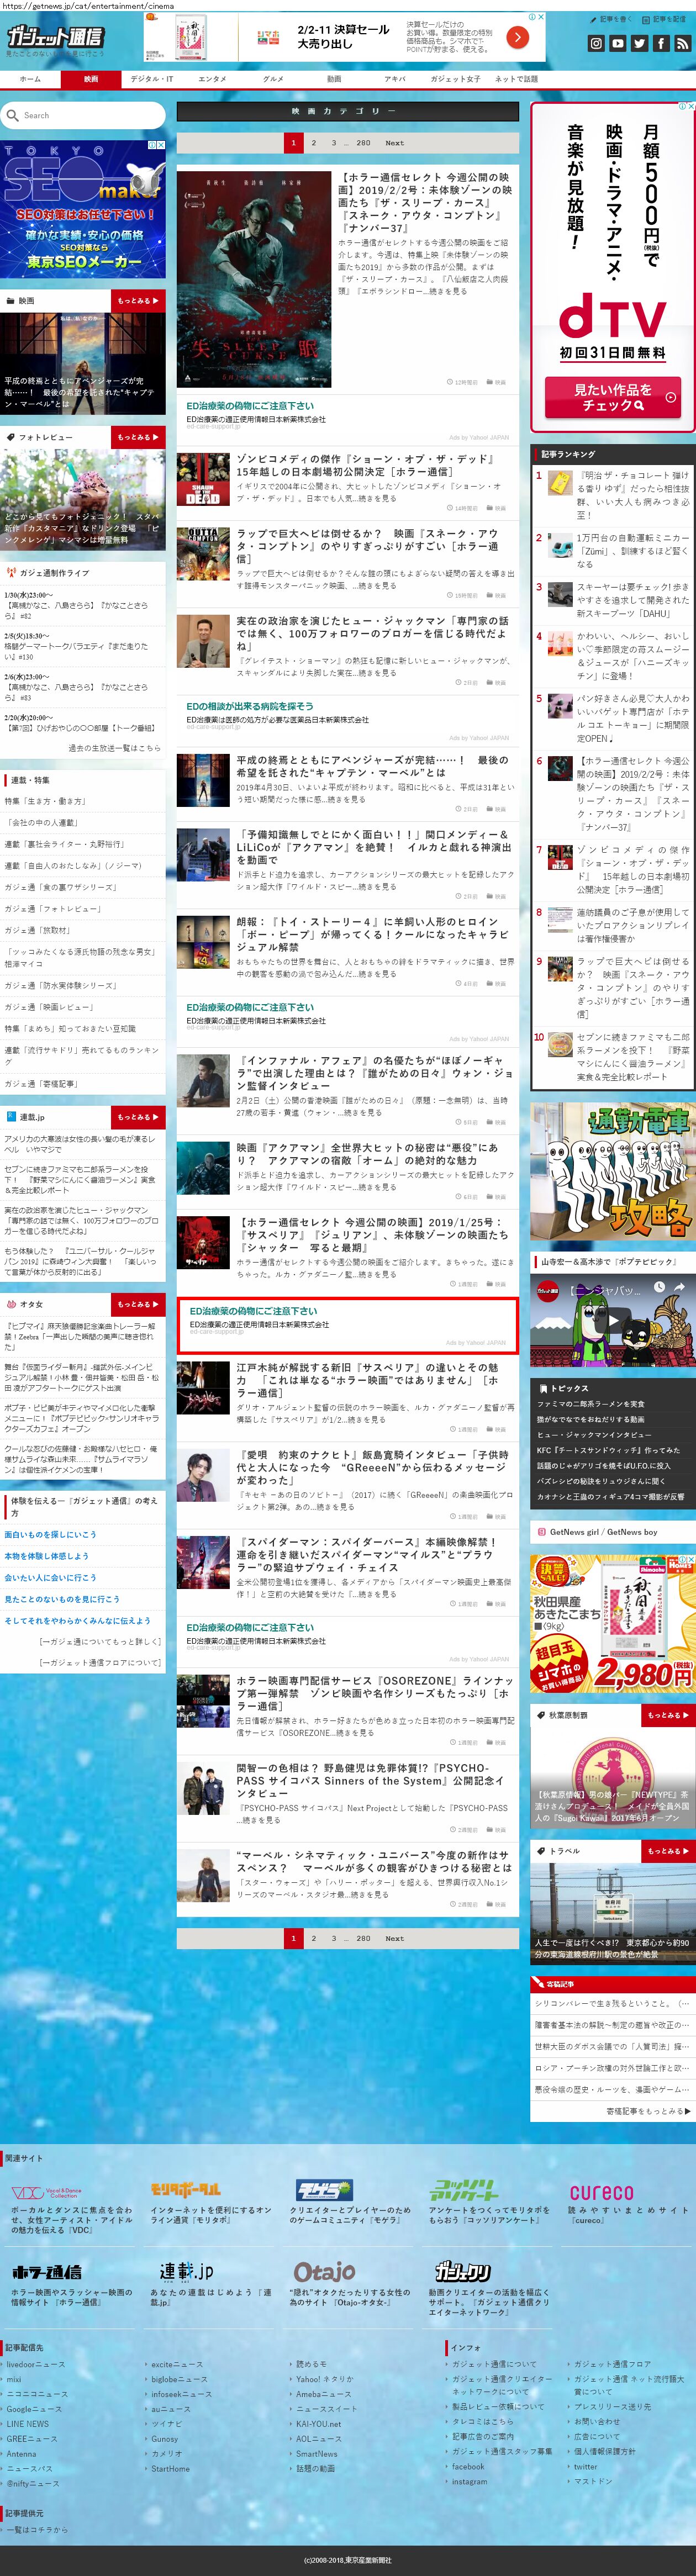The width and height of the screenshot is (696, 2576).
Task: Click 寄稿記事をもっとみる link
Action: 648,2111
